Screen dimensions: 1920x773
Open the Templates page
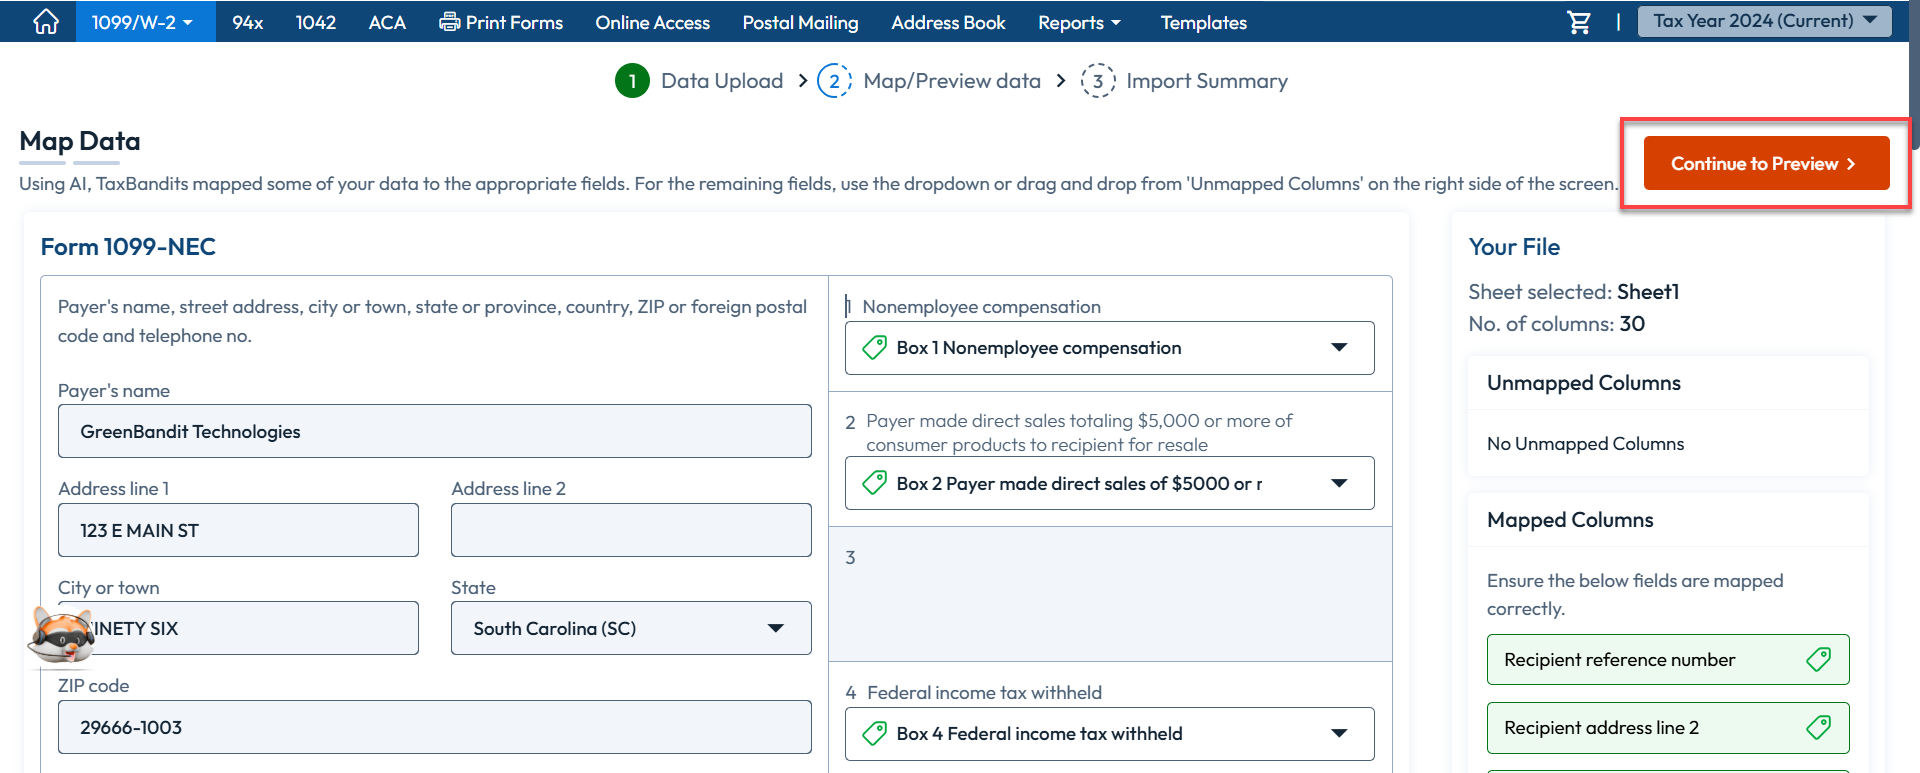point(1203,22)
